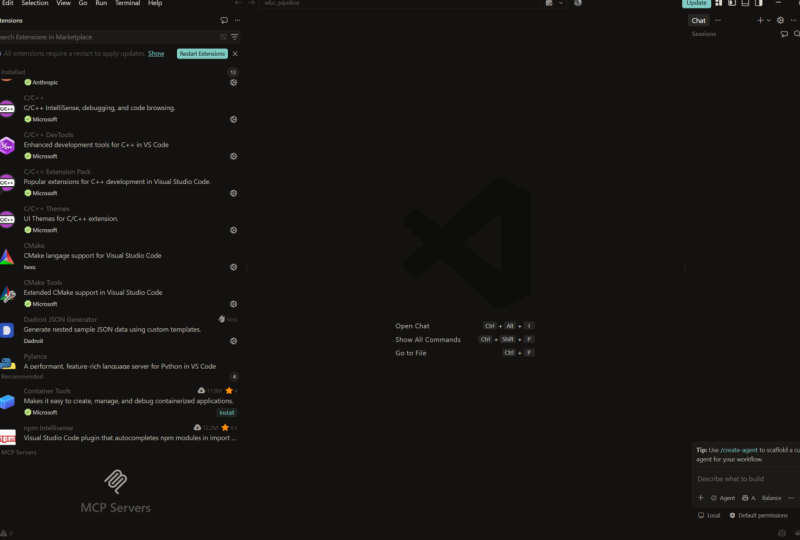Click the wbc_pipeline command center search box
The height and width of the screenshot is (540, 800).
[400, 3]
